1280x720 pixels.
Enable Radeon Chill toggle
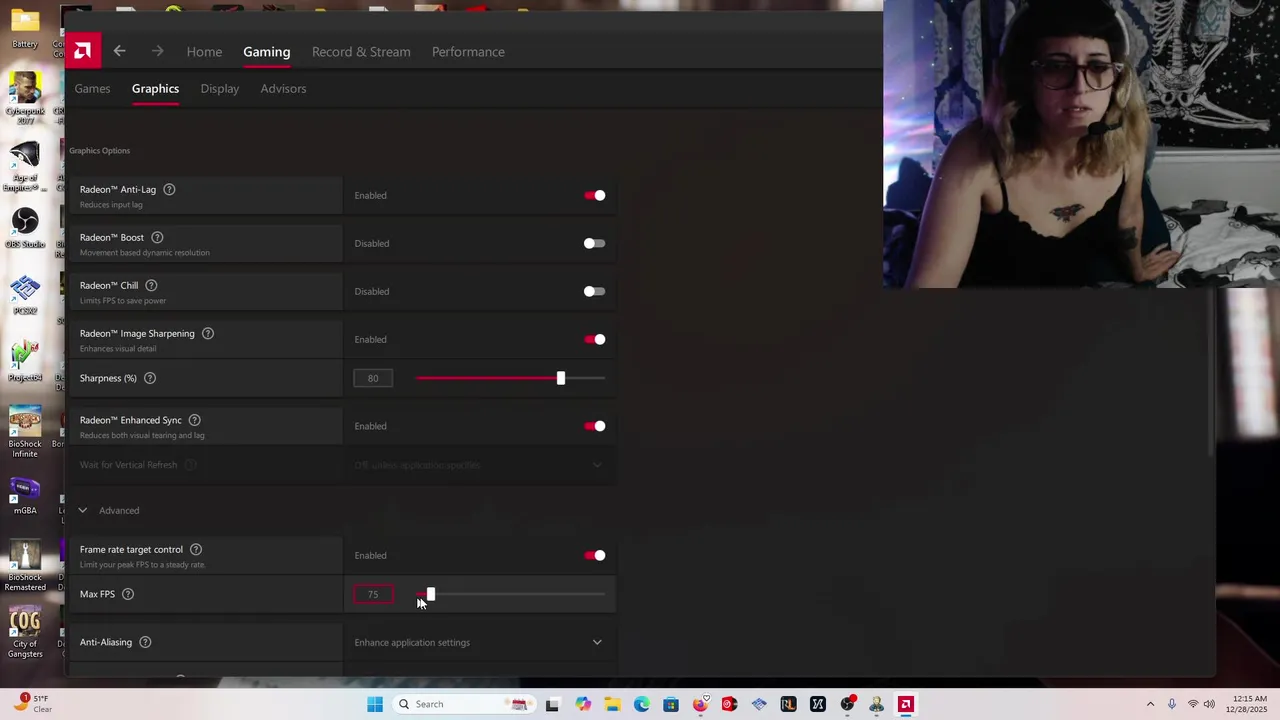595,291
